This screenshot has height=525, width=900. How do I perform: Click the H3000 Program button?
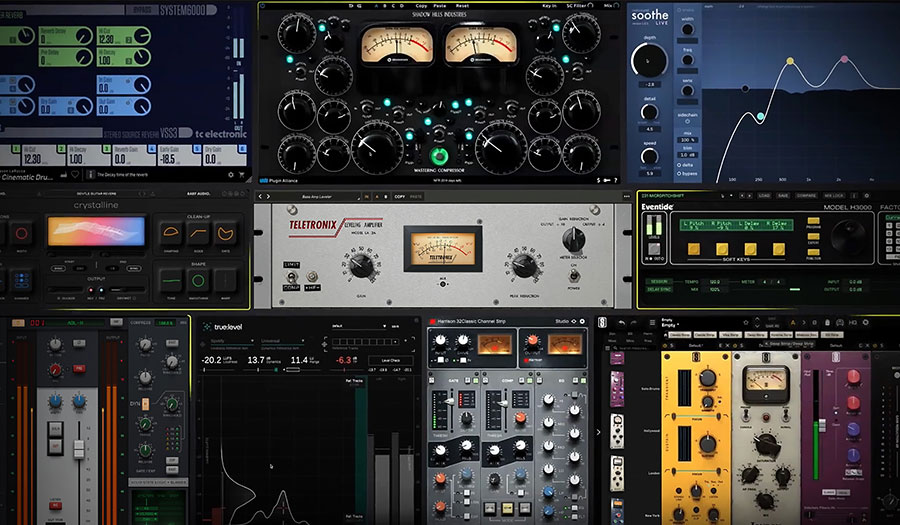coord(813,220)
